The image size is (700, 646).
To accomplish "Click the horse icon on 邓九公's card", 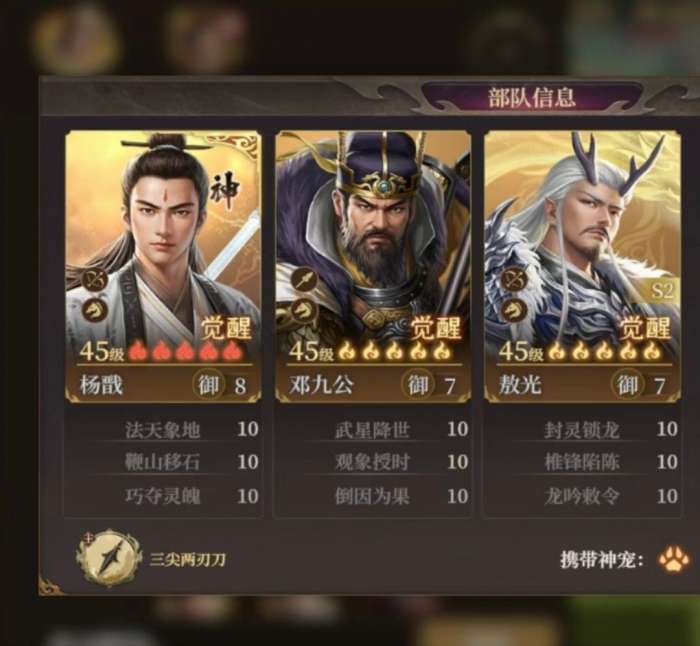I will (x=305, y=310).
